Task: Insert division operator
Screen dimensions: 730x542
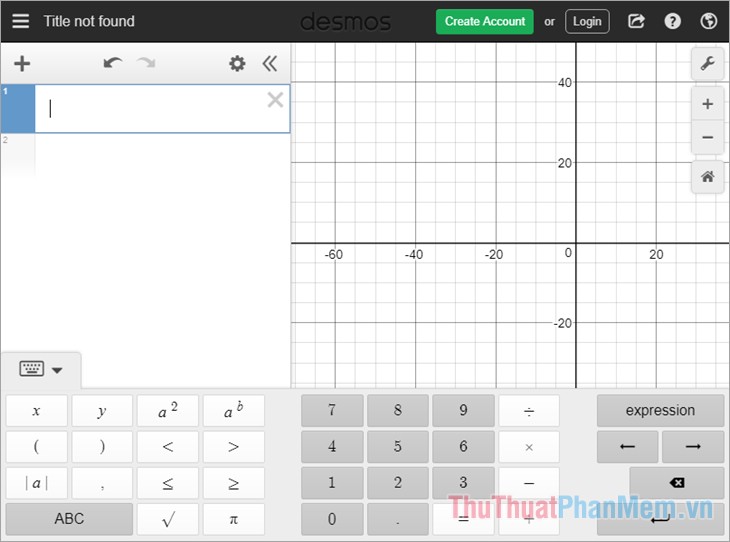Action: pyautogui.click(x=529, y=411)
